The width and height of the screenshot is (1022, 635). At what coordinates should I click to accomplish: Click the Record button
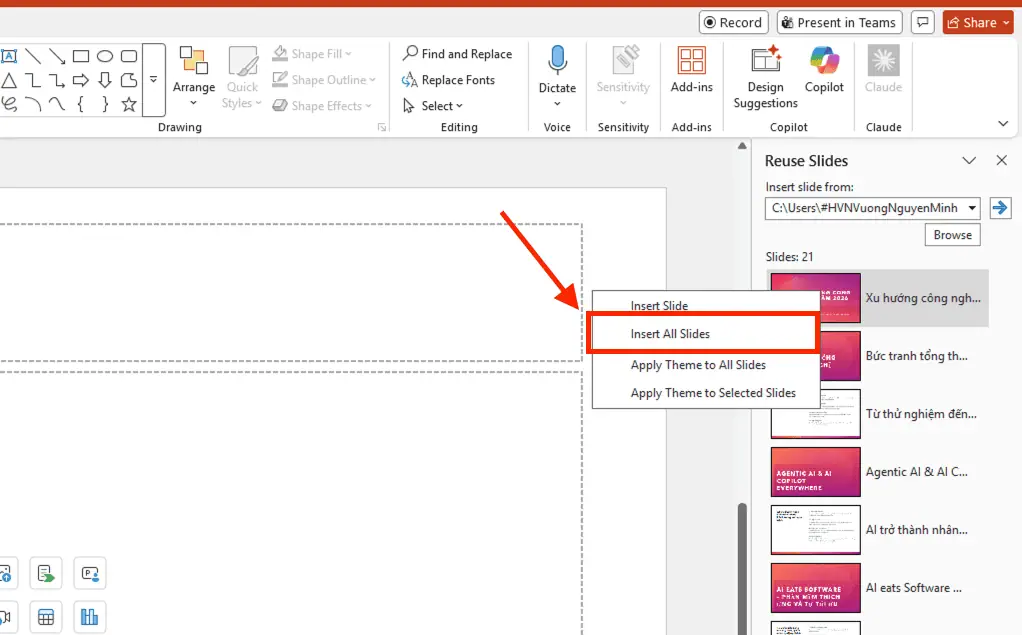pyautogui.click(x=733, y=22)
